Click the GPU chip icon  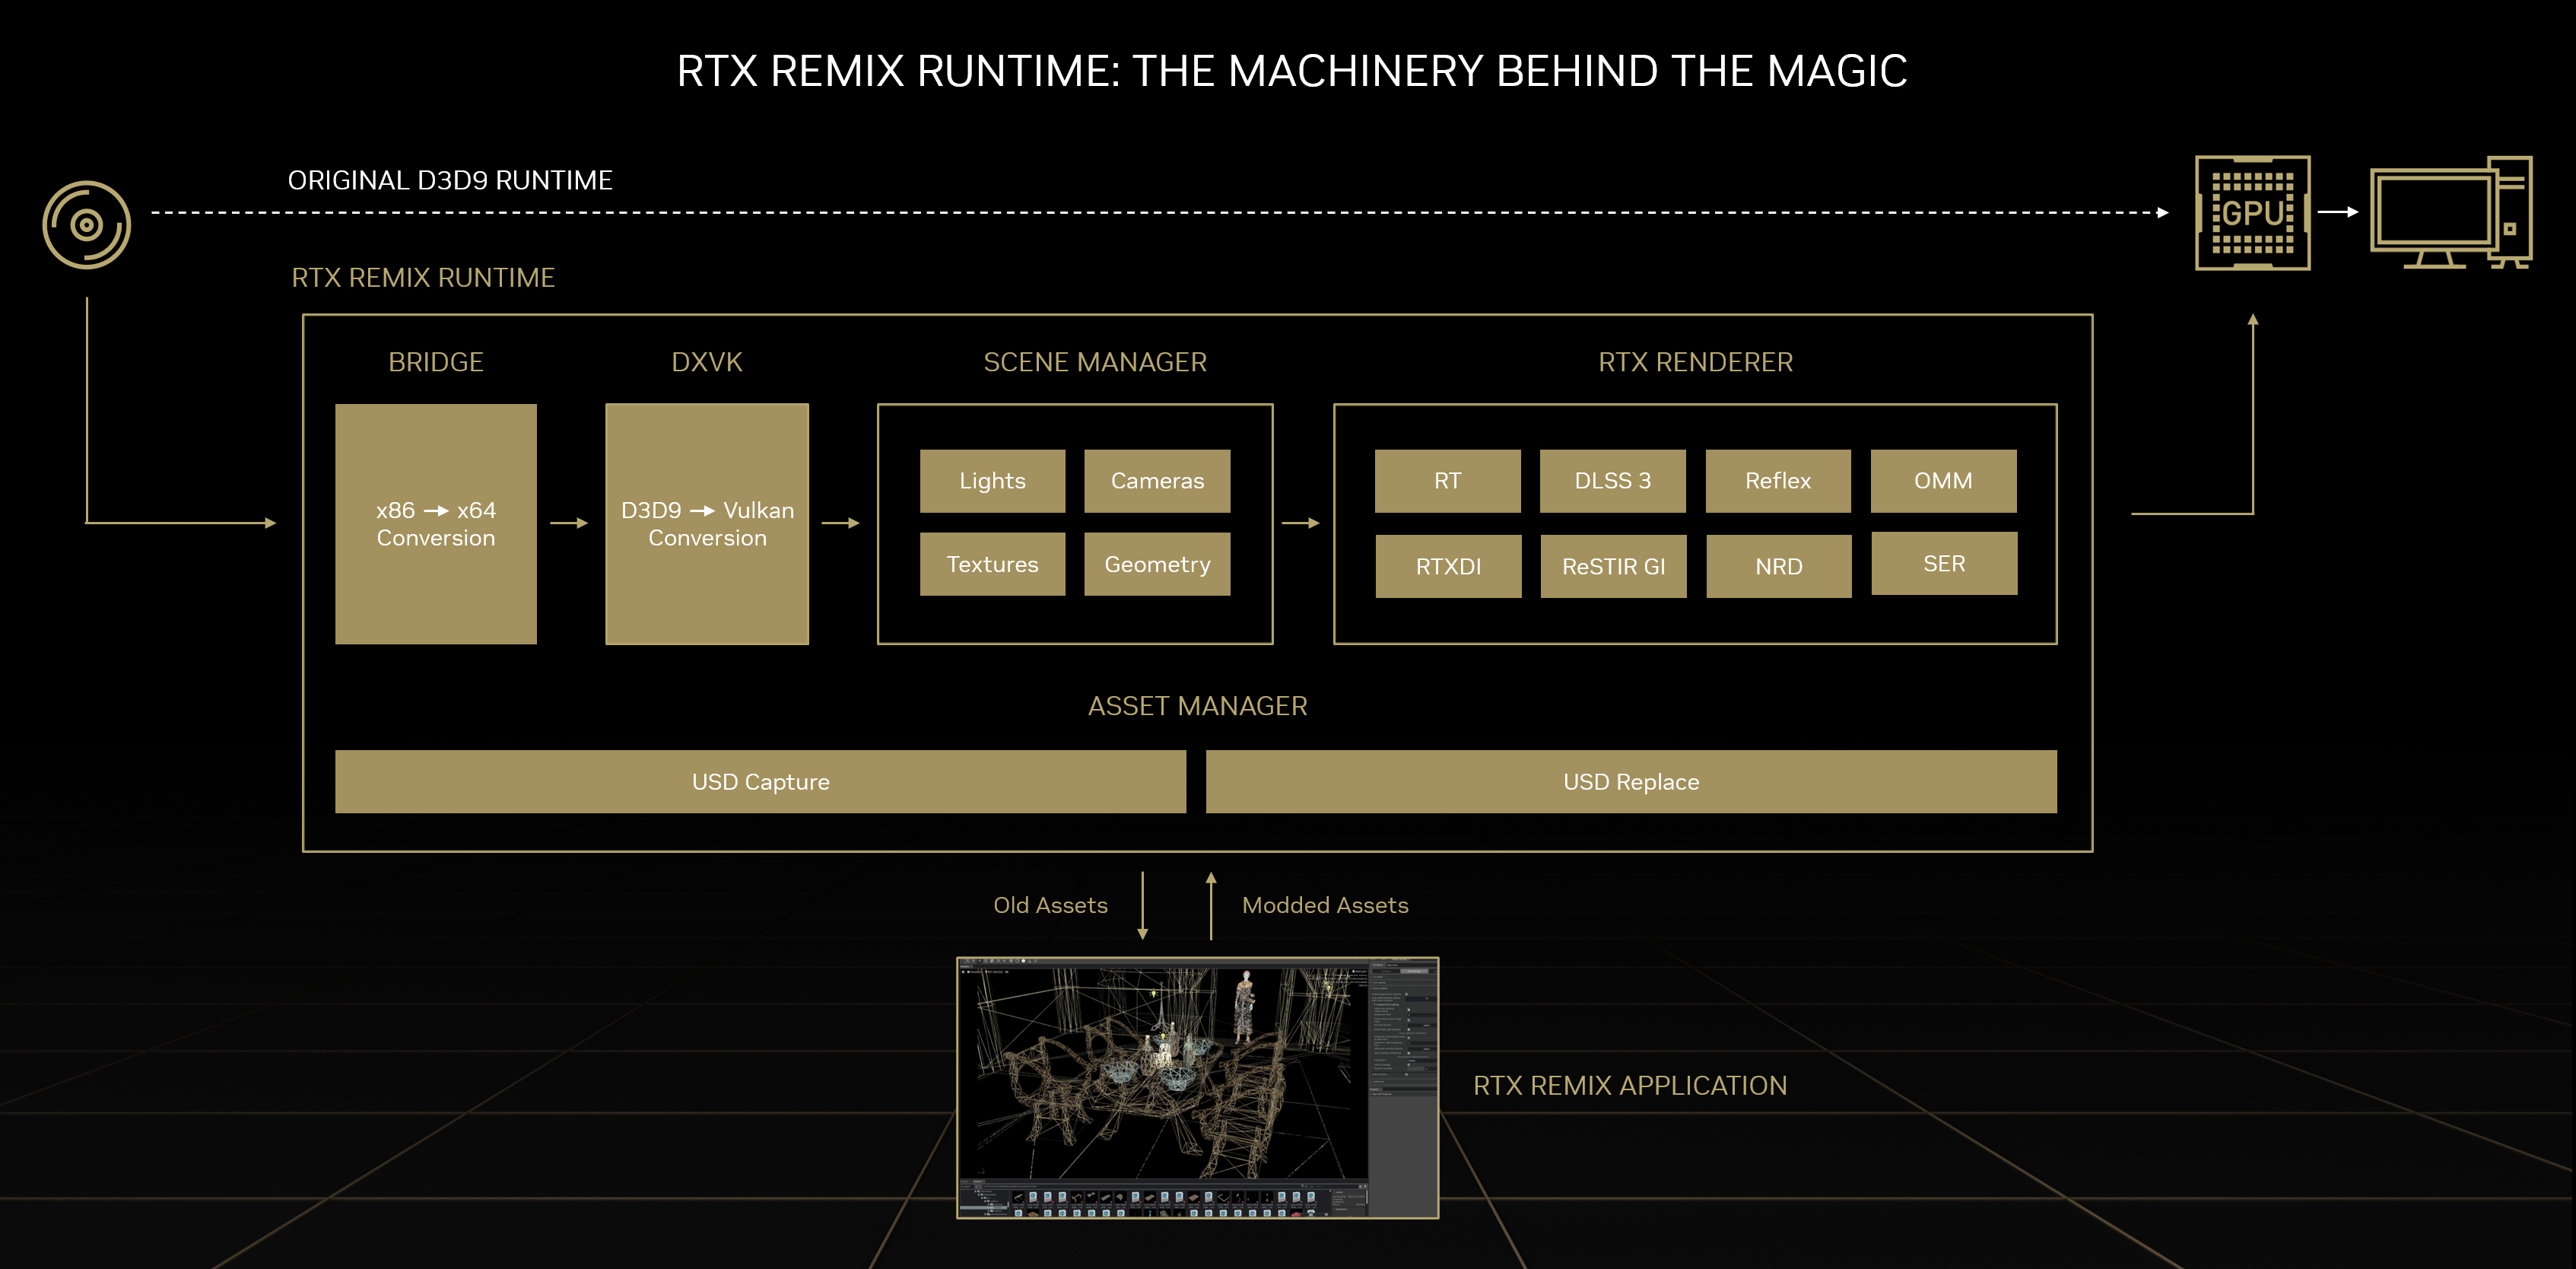2252,213
